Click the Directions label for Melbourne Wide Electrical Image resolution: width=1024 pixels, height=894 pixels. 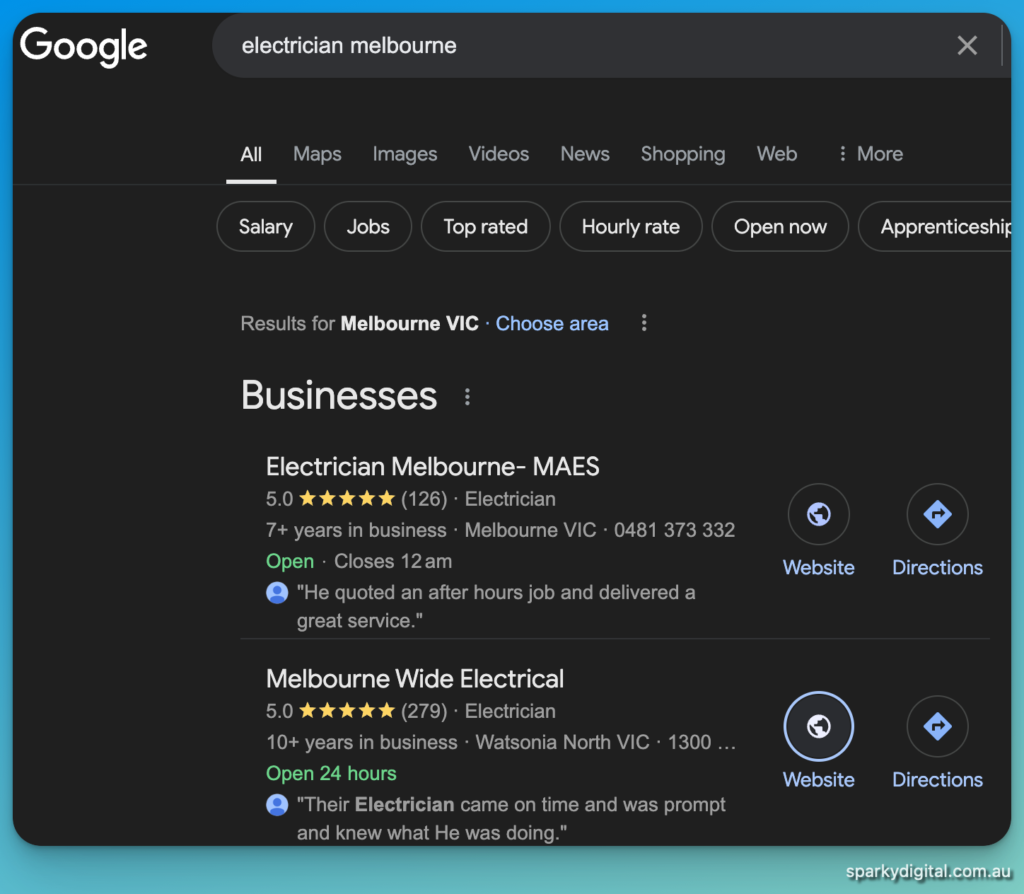(937, 780)
